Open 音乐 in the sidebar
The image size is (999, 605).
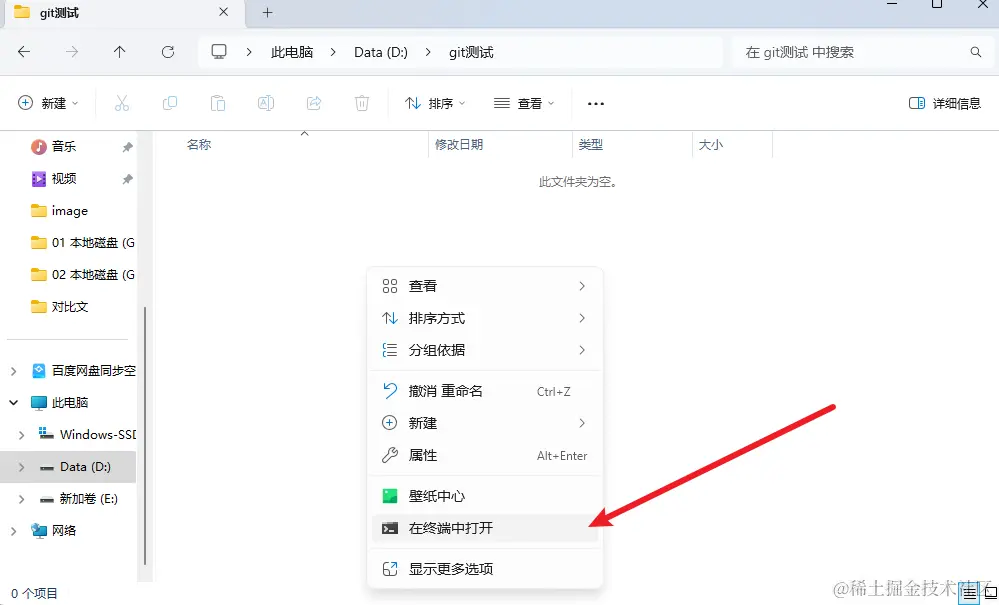point(64,146)
